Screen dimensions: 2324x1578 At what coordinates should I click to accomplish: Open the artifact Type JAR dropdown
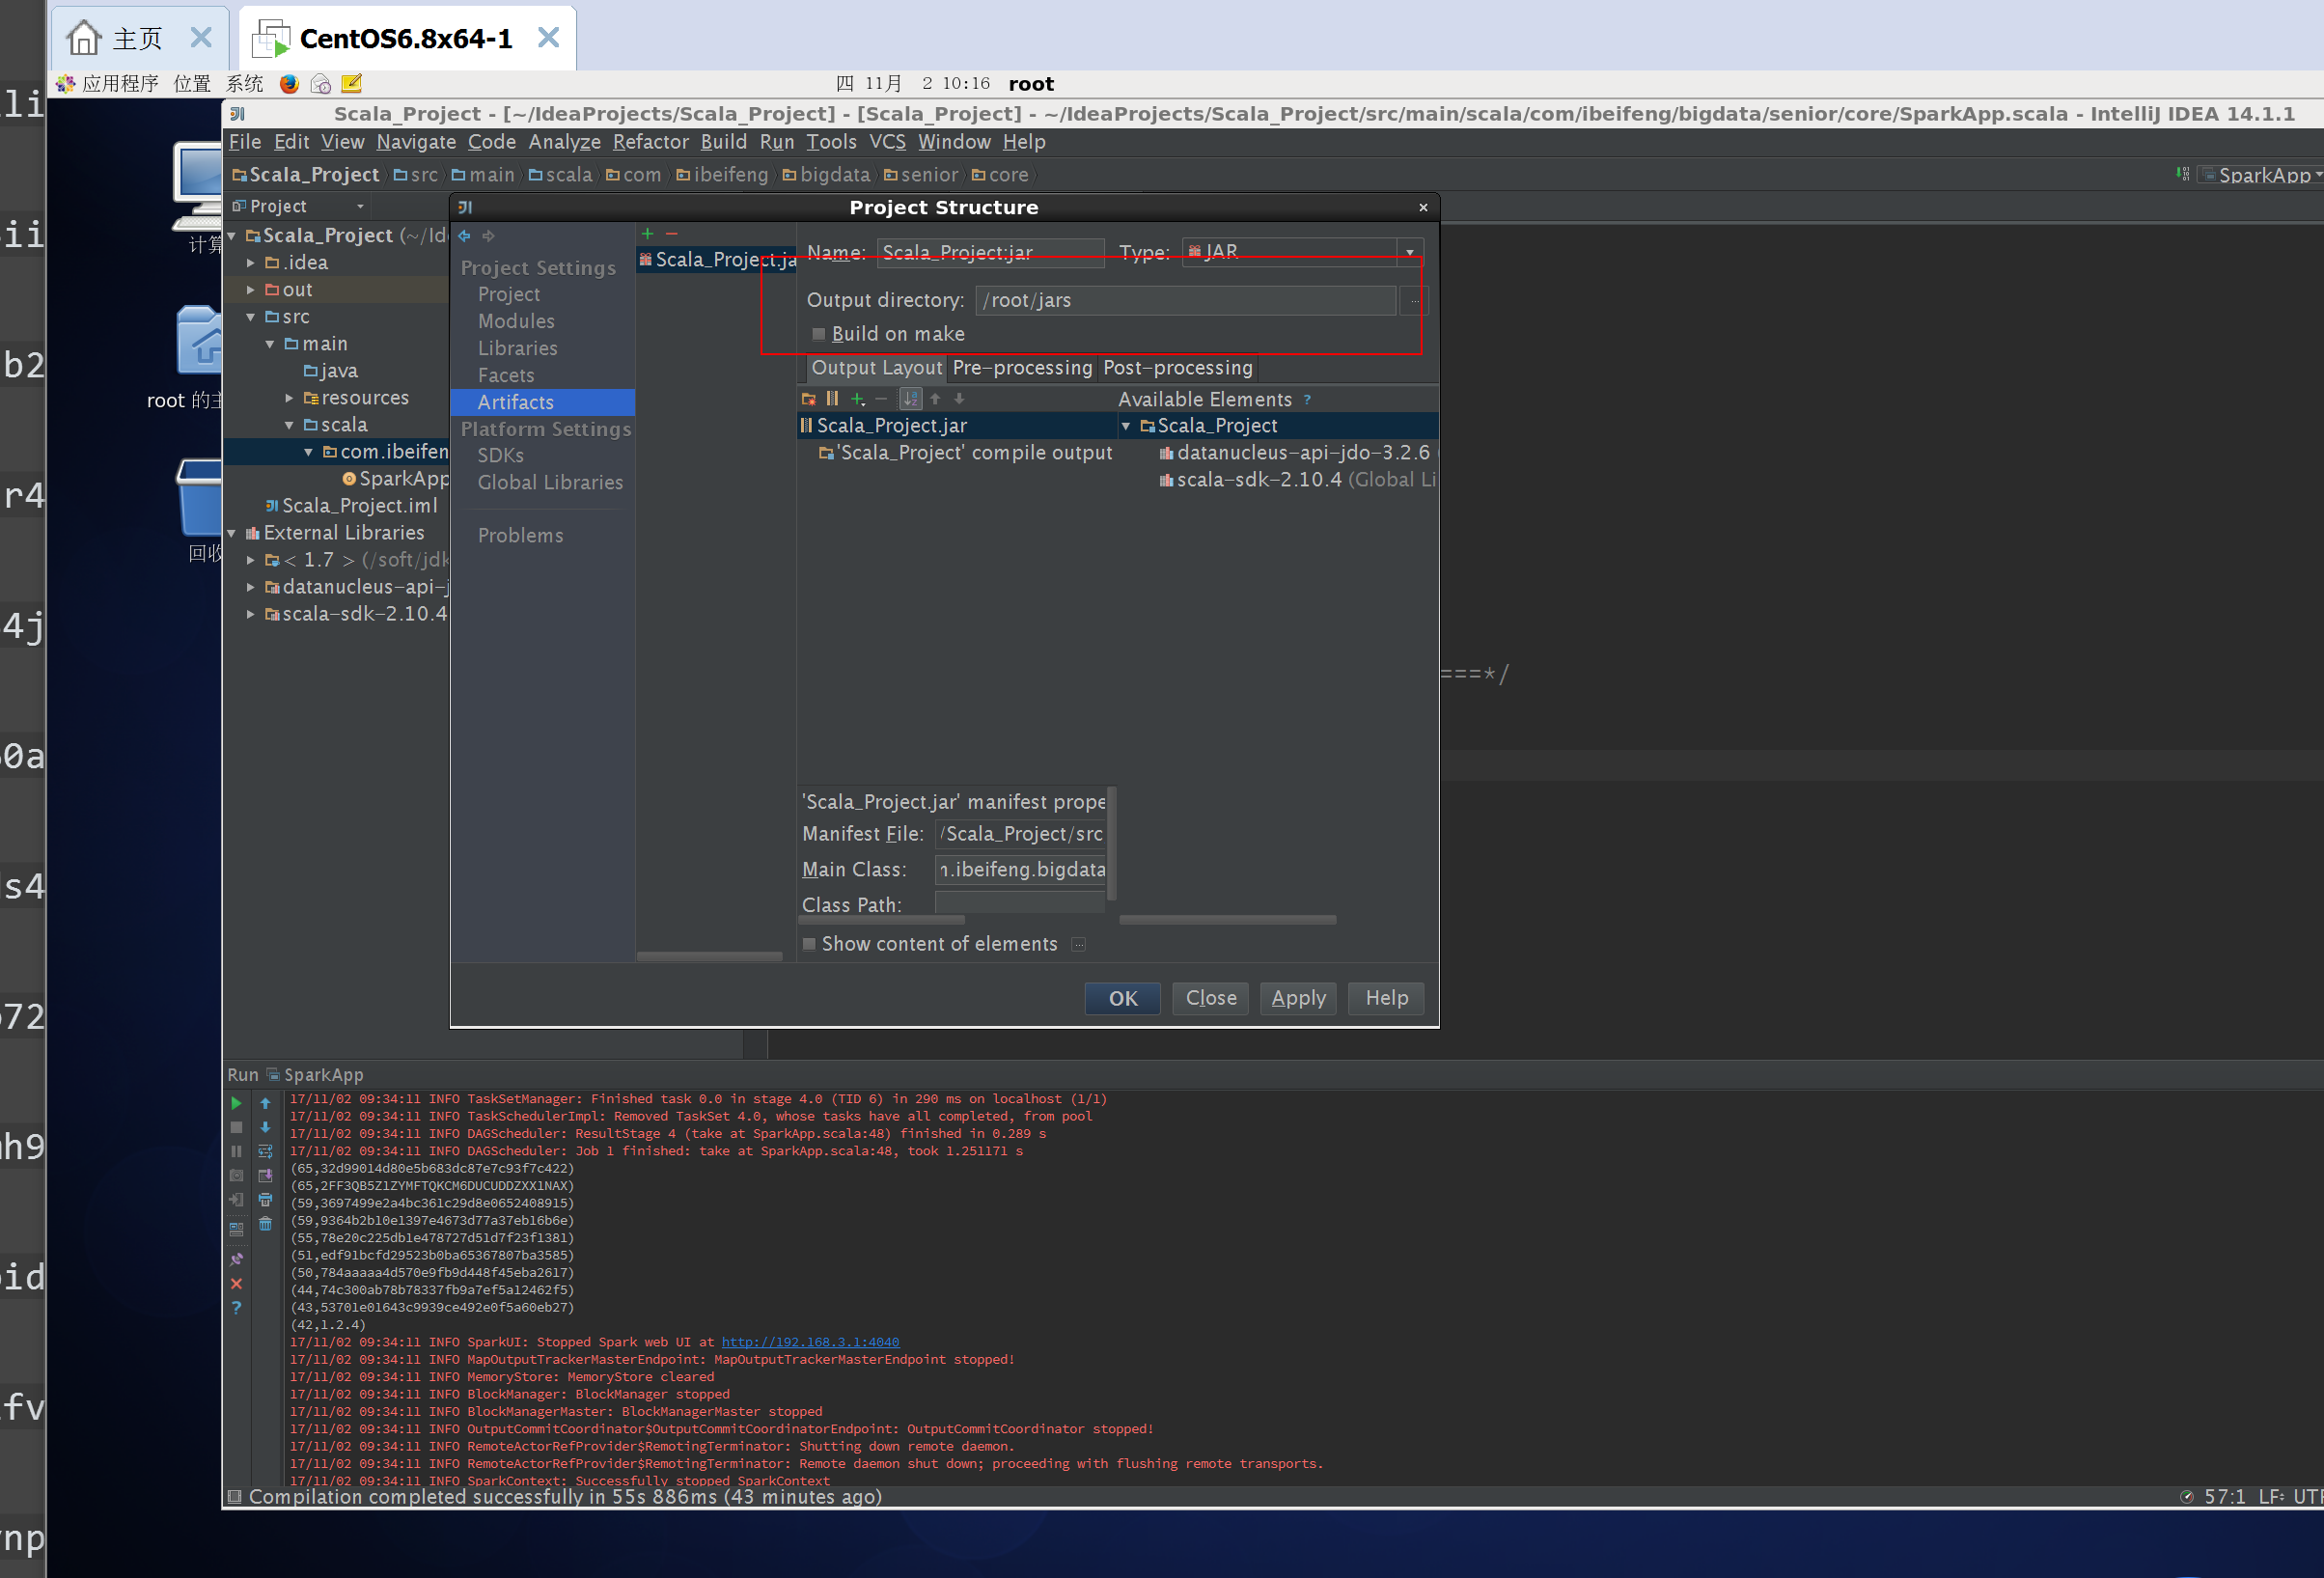[1409, 252]
